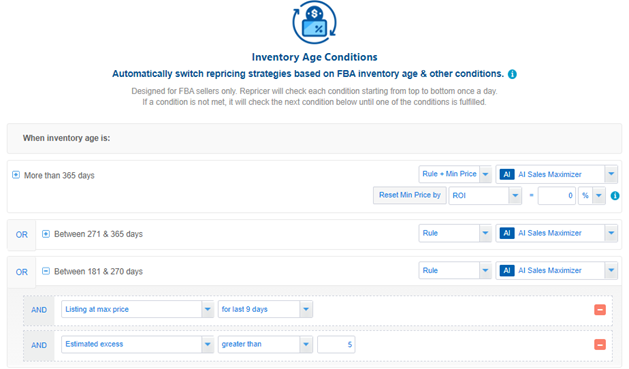Click the Reset Min Price by button
Viewport: 629px width, 369px height.
pyautogui.click(x=410, y=195)
